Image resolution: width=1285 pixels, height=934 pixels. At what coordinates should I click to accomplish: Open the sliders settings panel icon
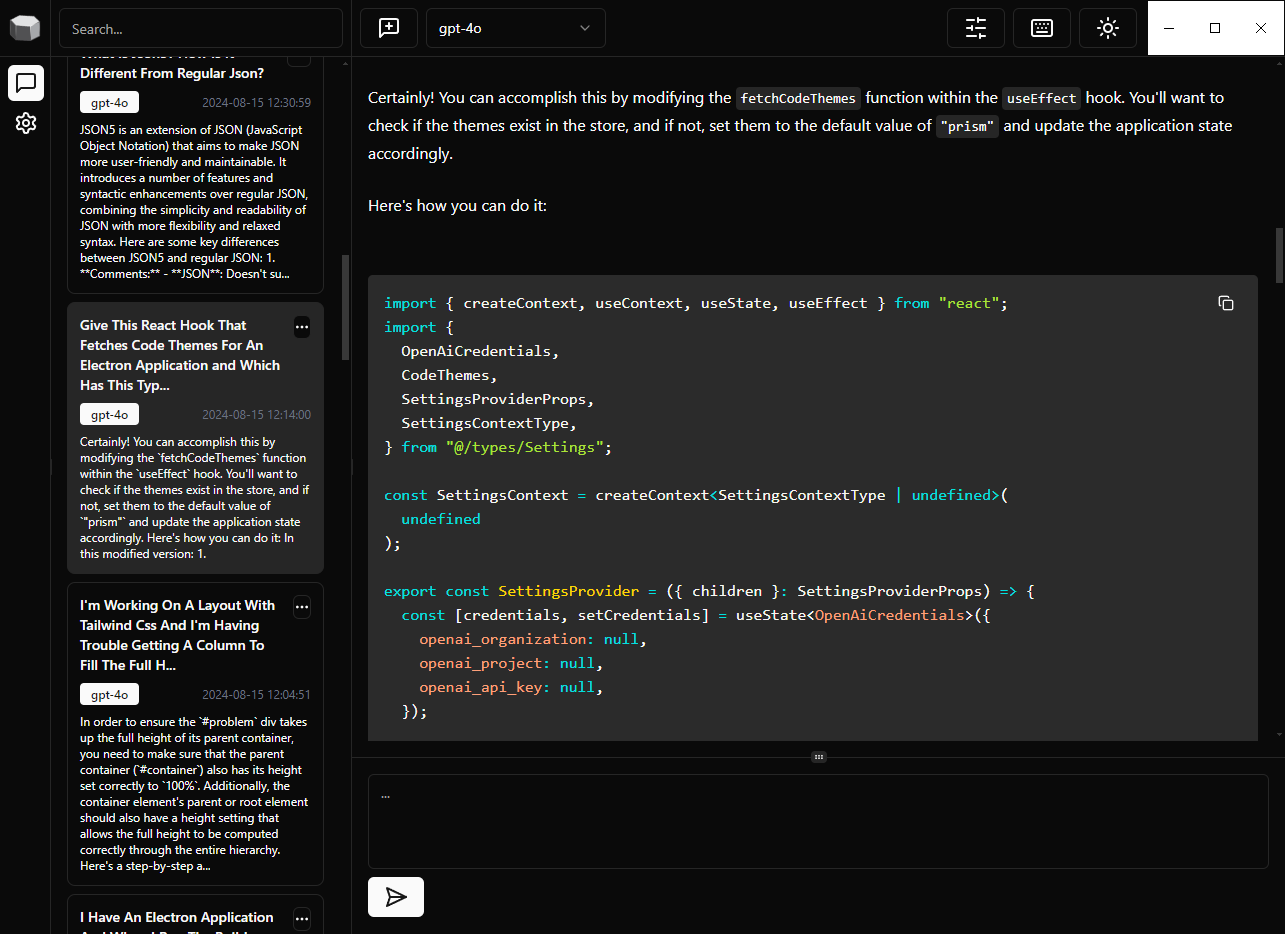click(976, 28)
